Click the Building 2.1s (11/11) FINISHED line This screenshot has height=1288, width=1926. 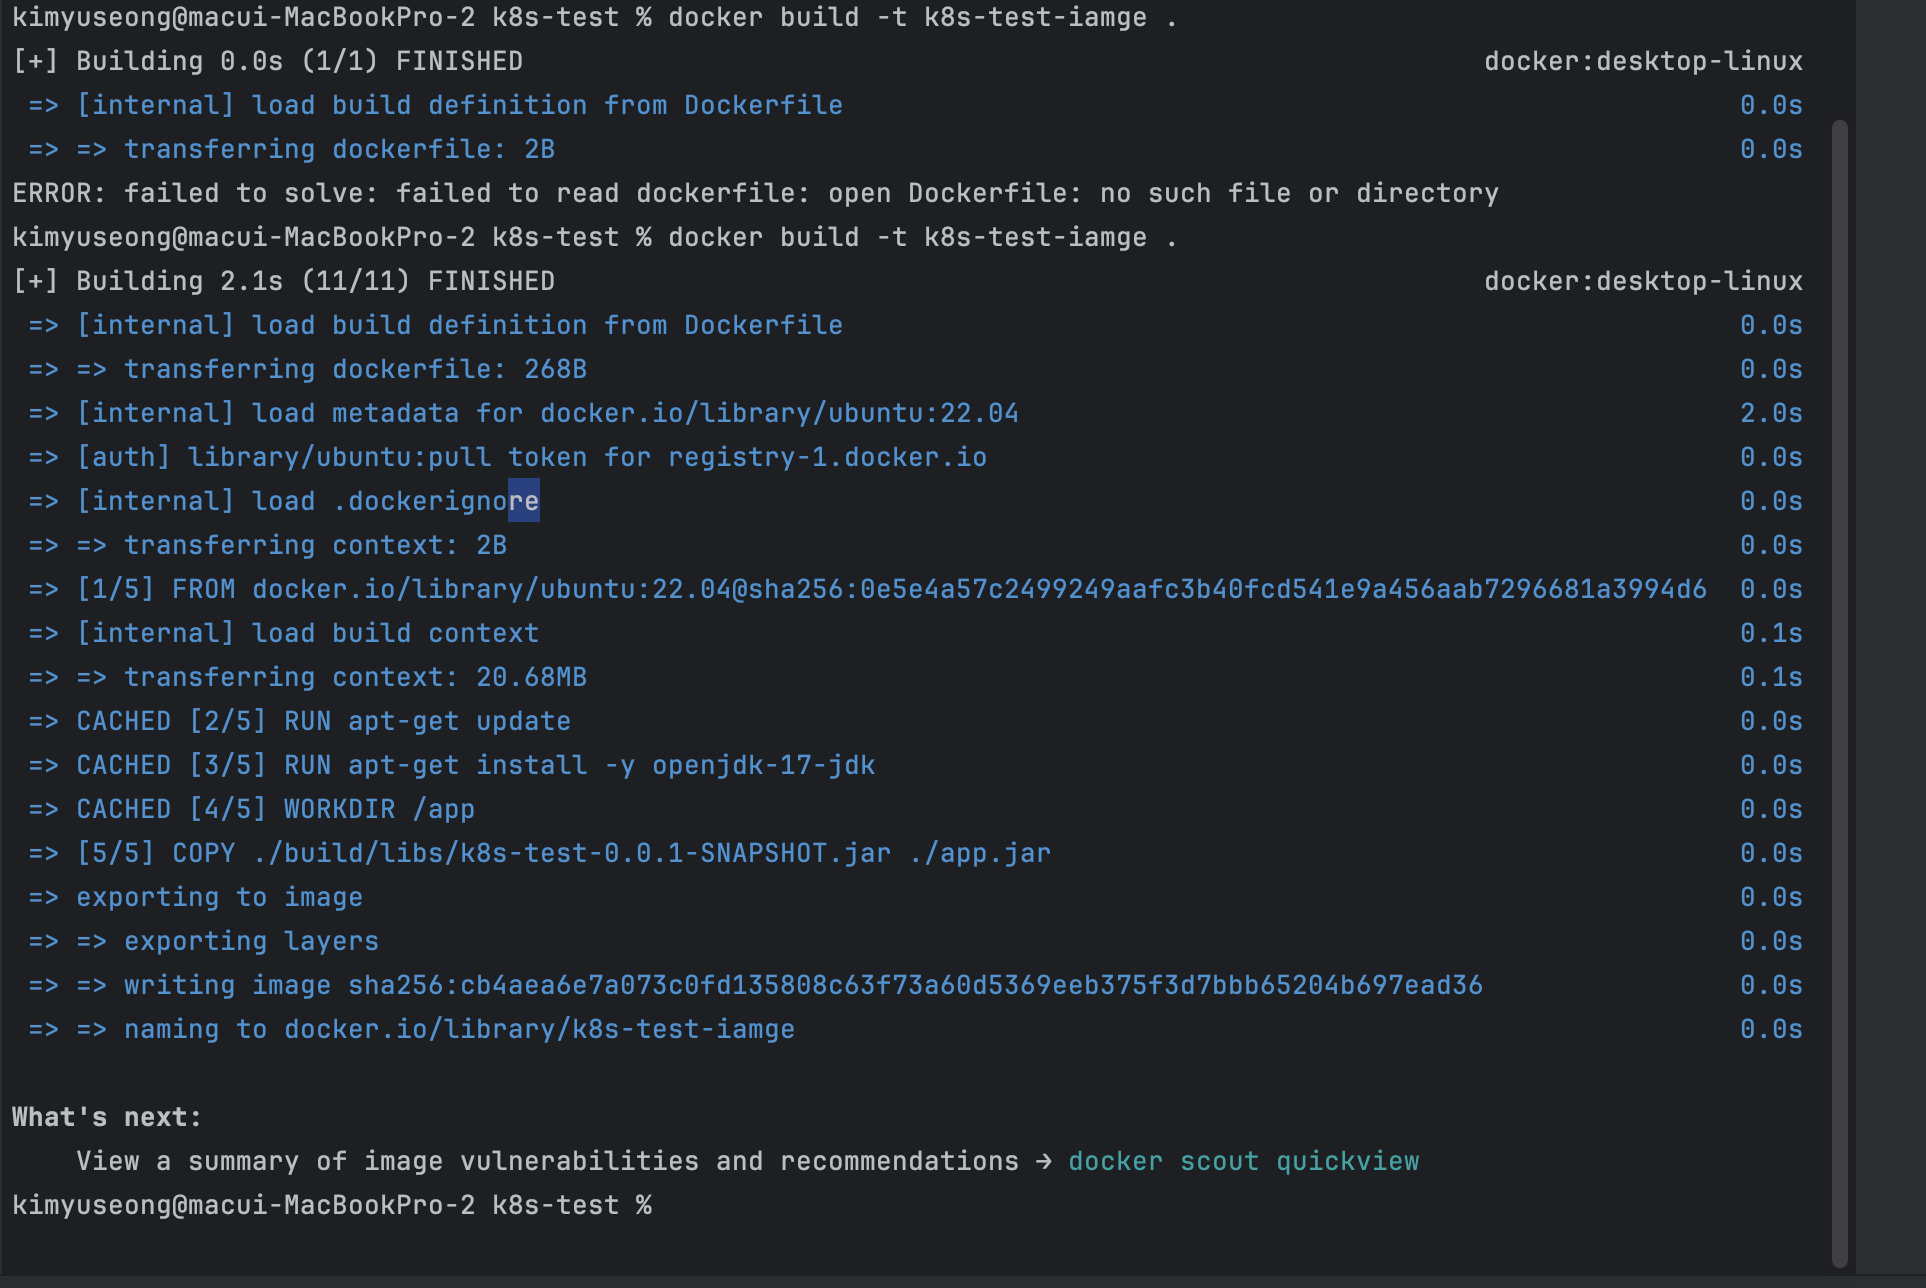point(283,281)
